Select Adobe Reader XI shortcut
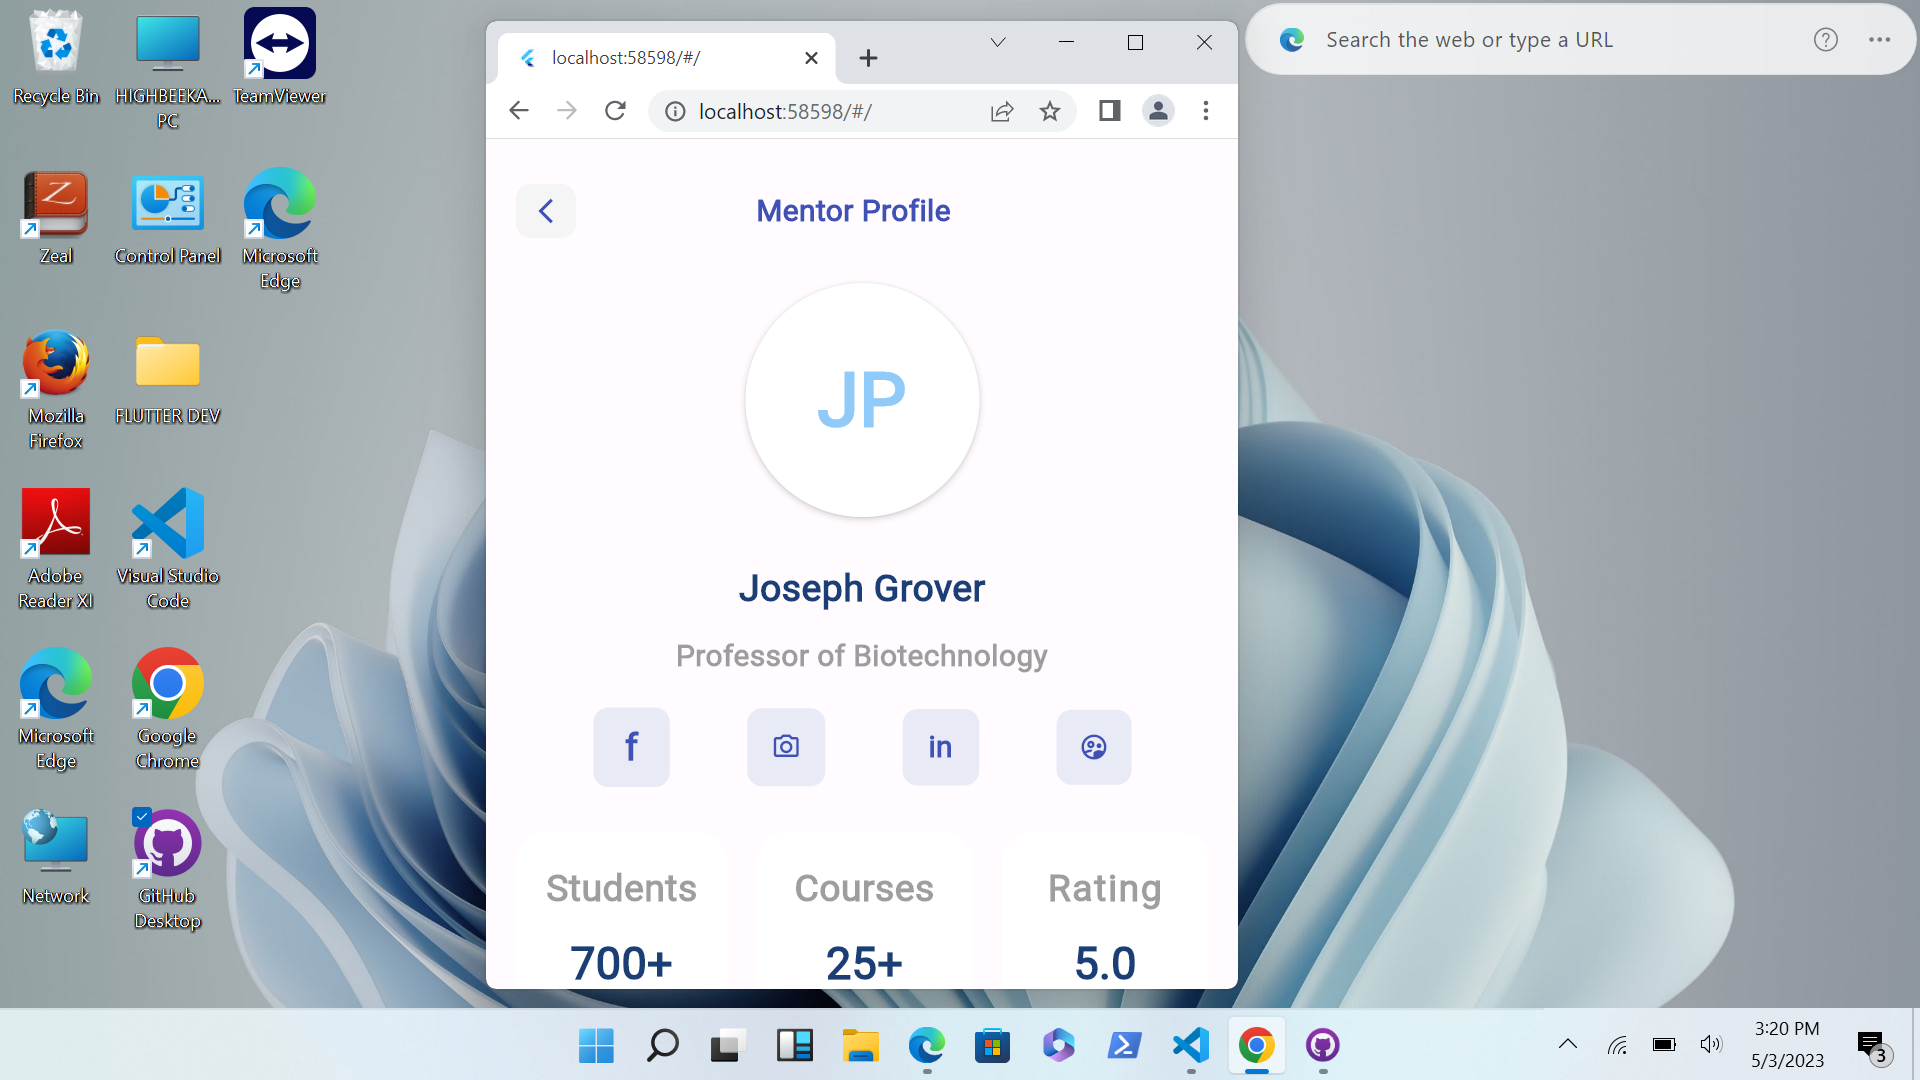This screenshot has width=1920, height=1080. (x=56, y=550)
